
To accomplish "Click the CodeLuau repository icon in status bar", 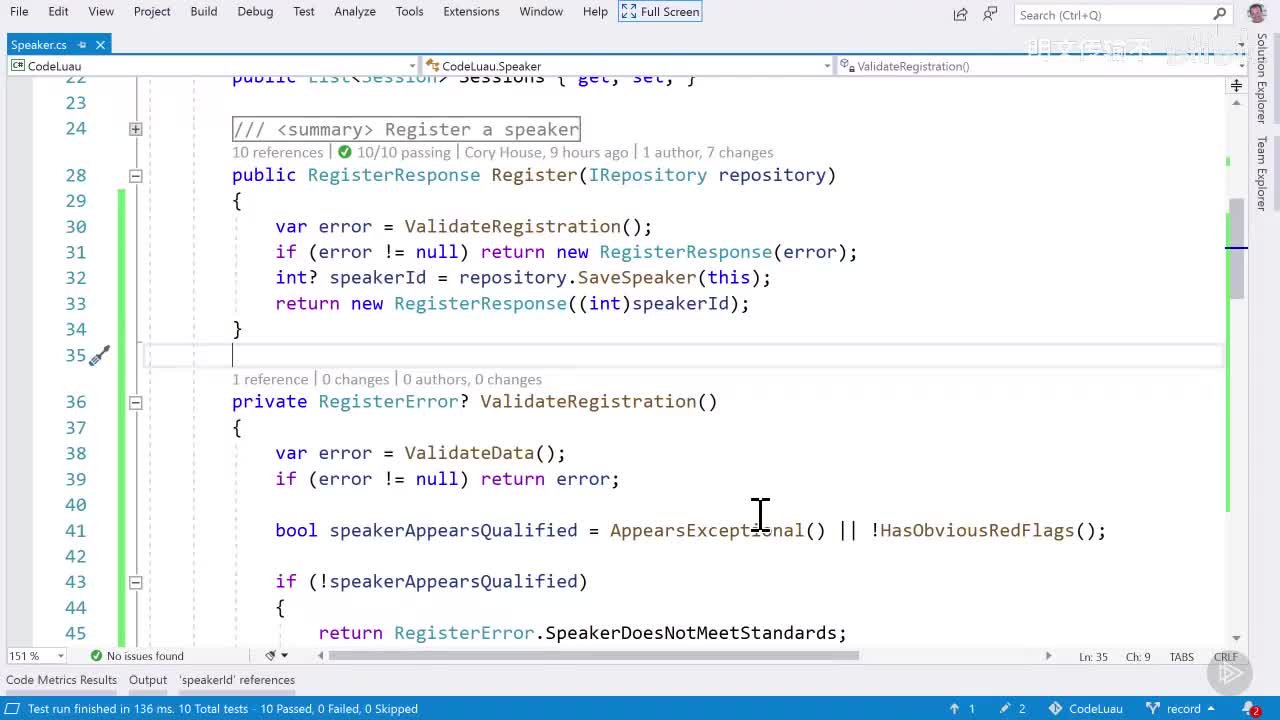I will pyautogui.click(x=1055, y=709).
